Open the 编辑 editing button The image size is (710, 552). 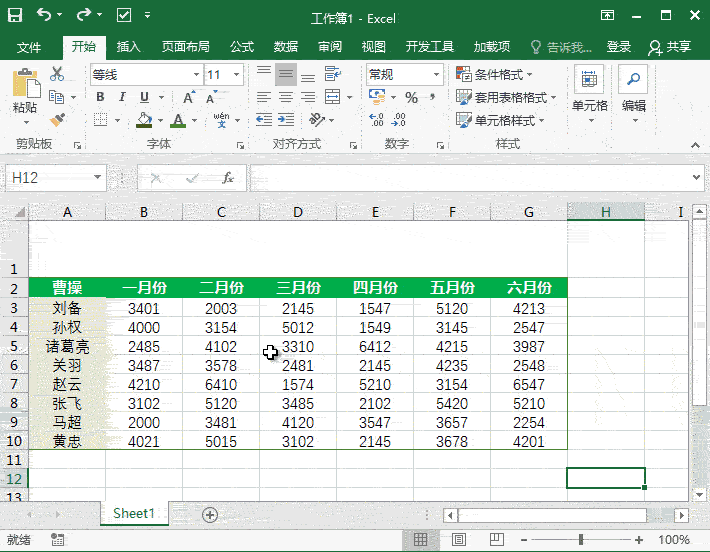pyautogui.click(x=633, y=94)
